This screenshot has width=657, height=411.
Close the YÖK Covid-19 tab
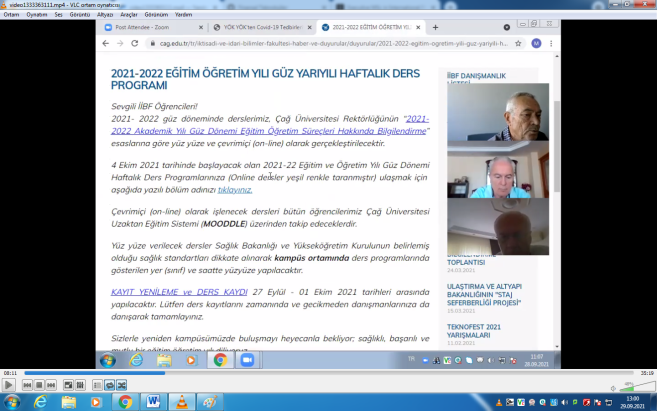(x=310, y=27)
